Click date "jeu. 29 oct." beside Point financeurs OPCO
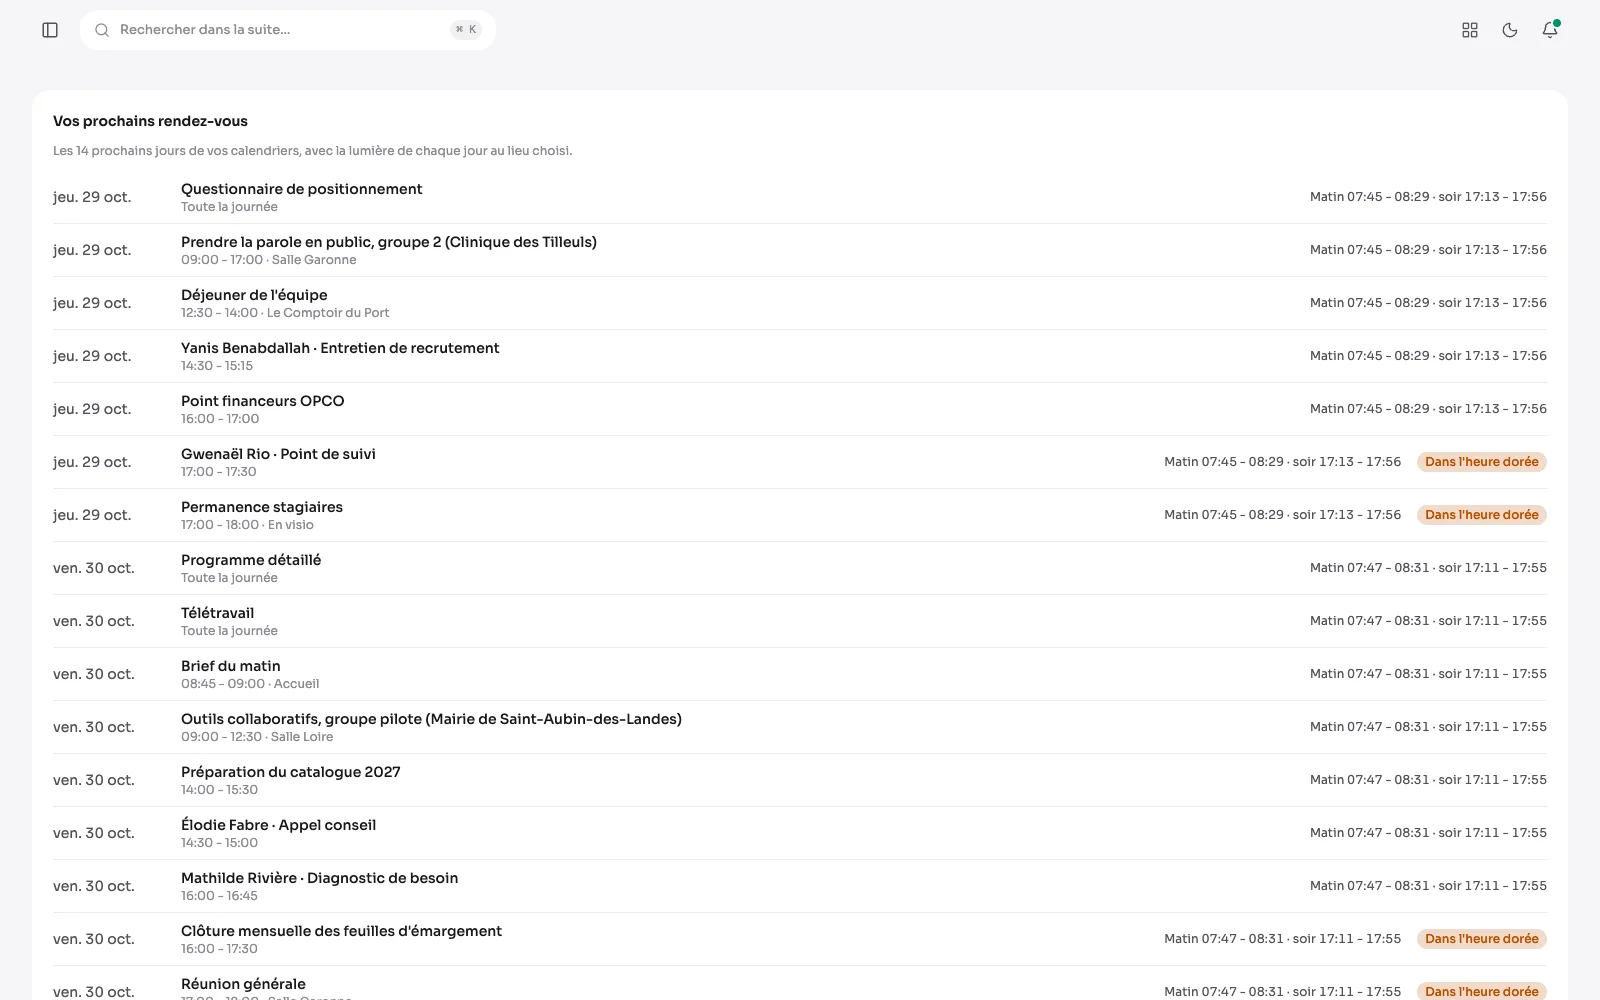 pos(92,409)
